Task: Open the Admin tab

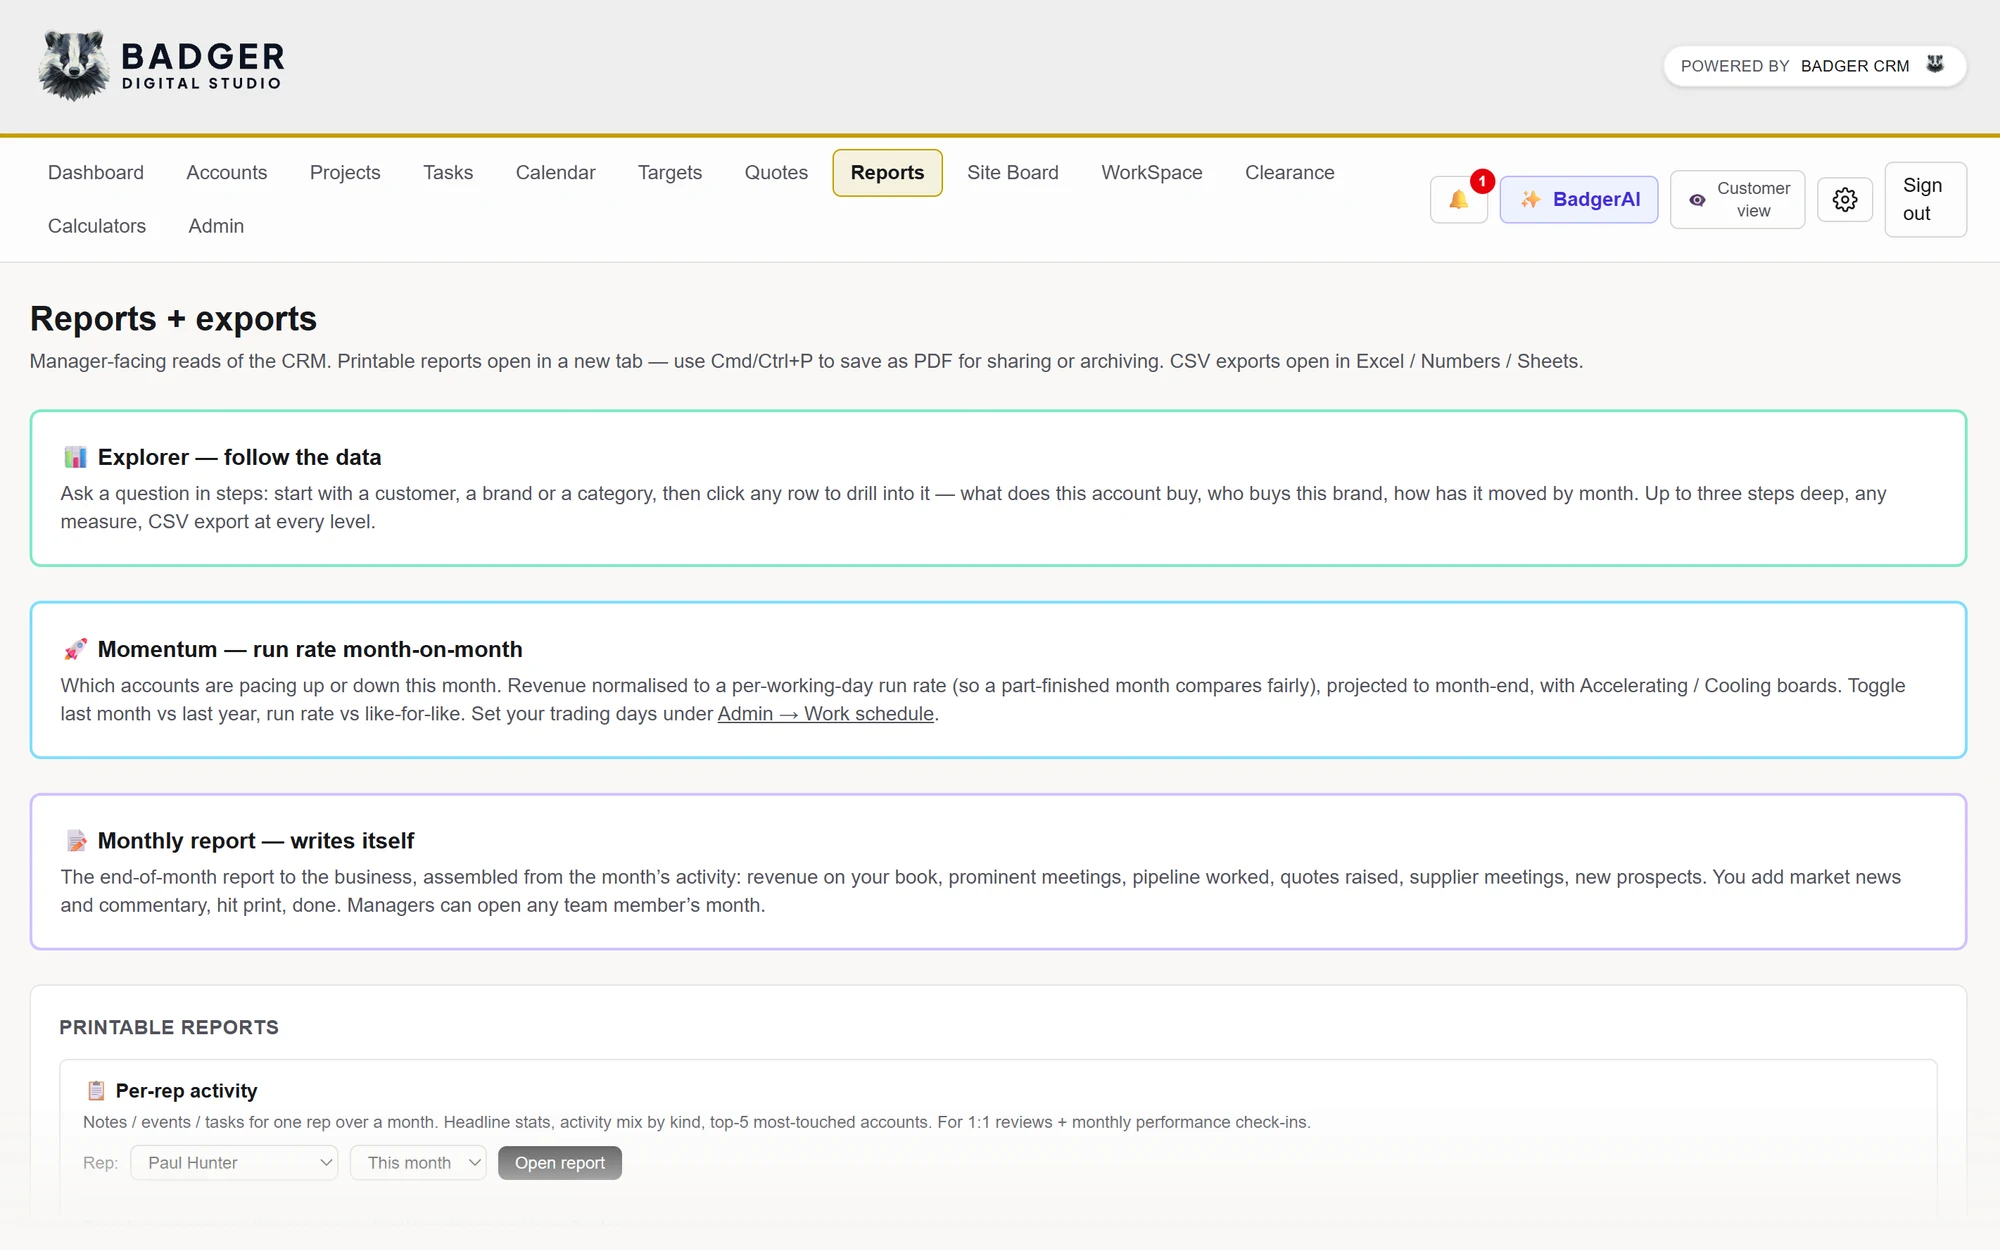Action: tap(216, 226)
